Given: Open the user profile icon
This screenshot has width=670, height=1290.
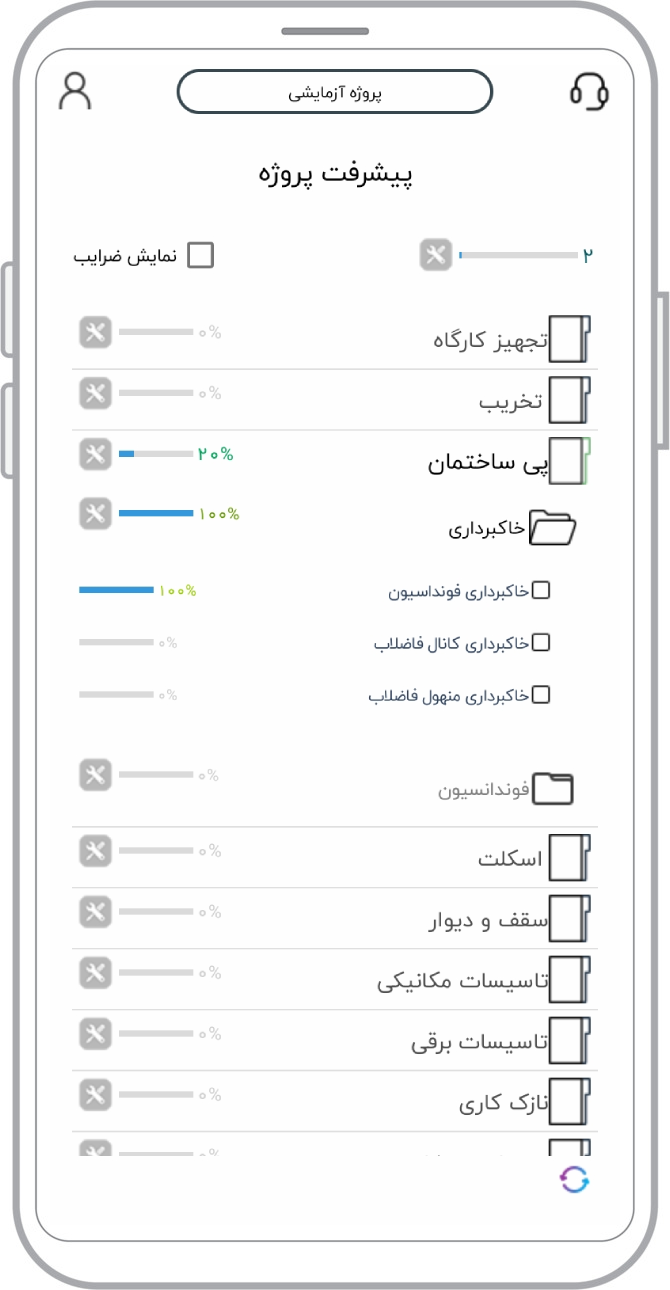Looking at the screenshot, I should point(75,91).
